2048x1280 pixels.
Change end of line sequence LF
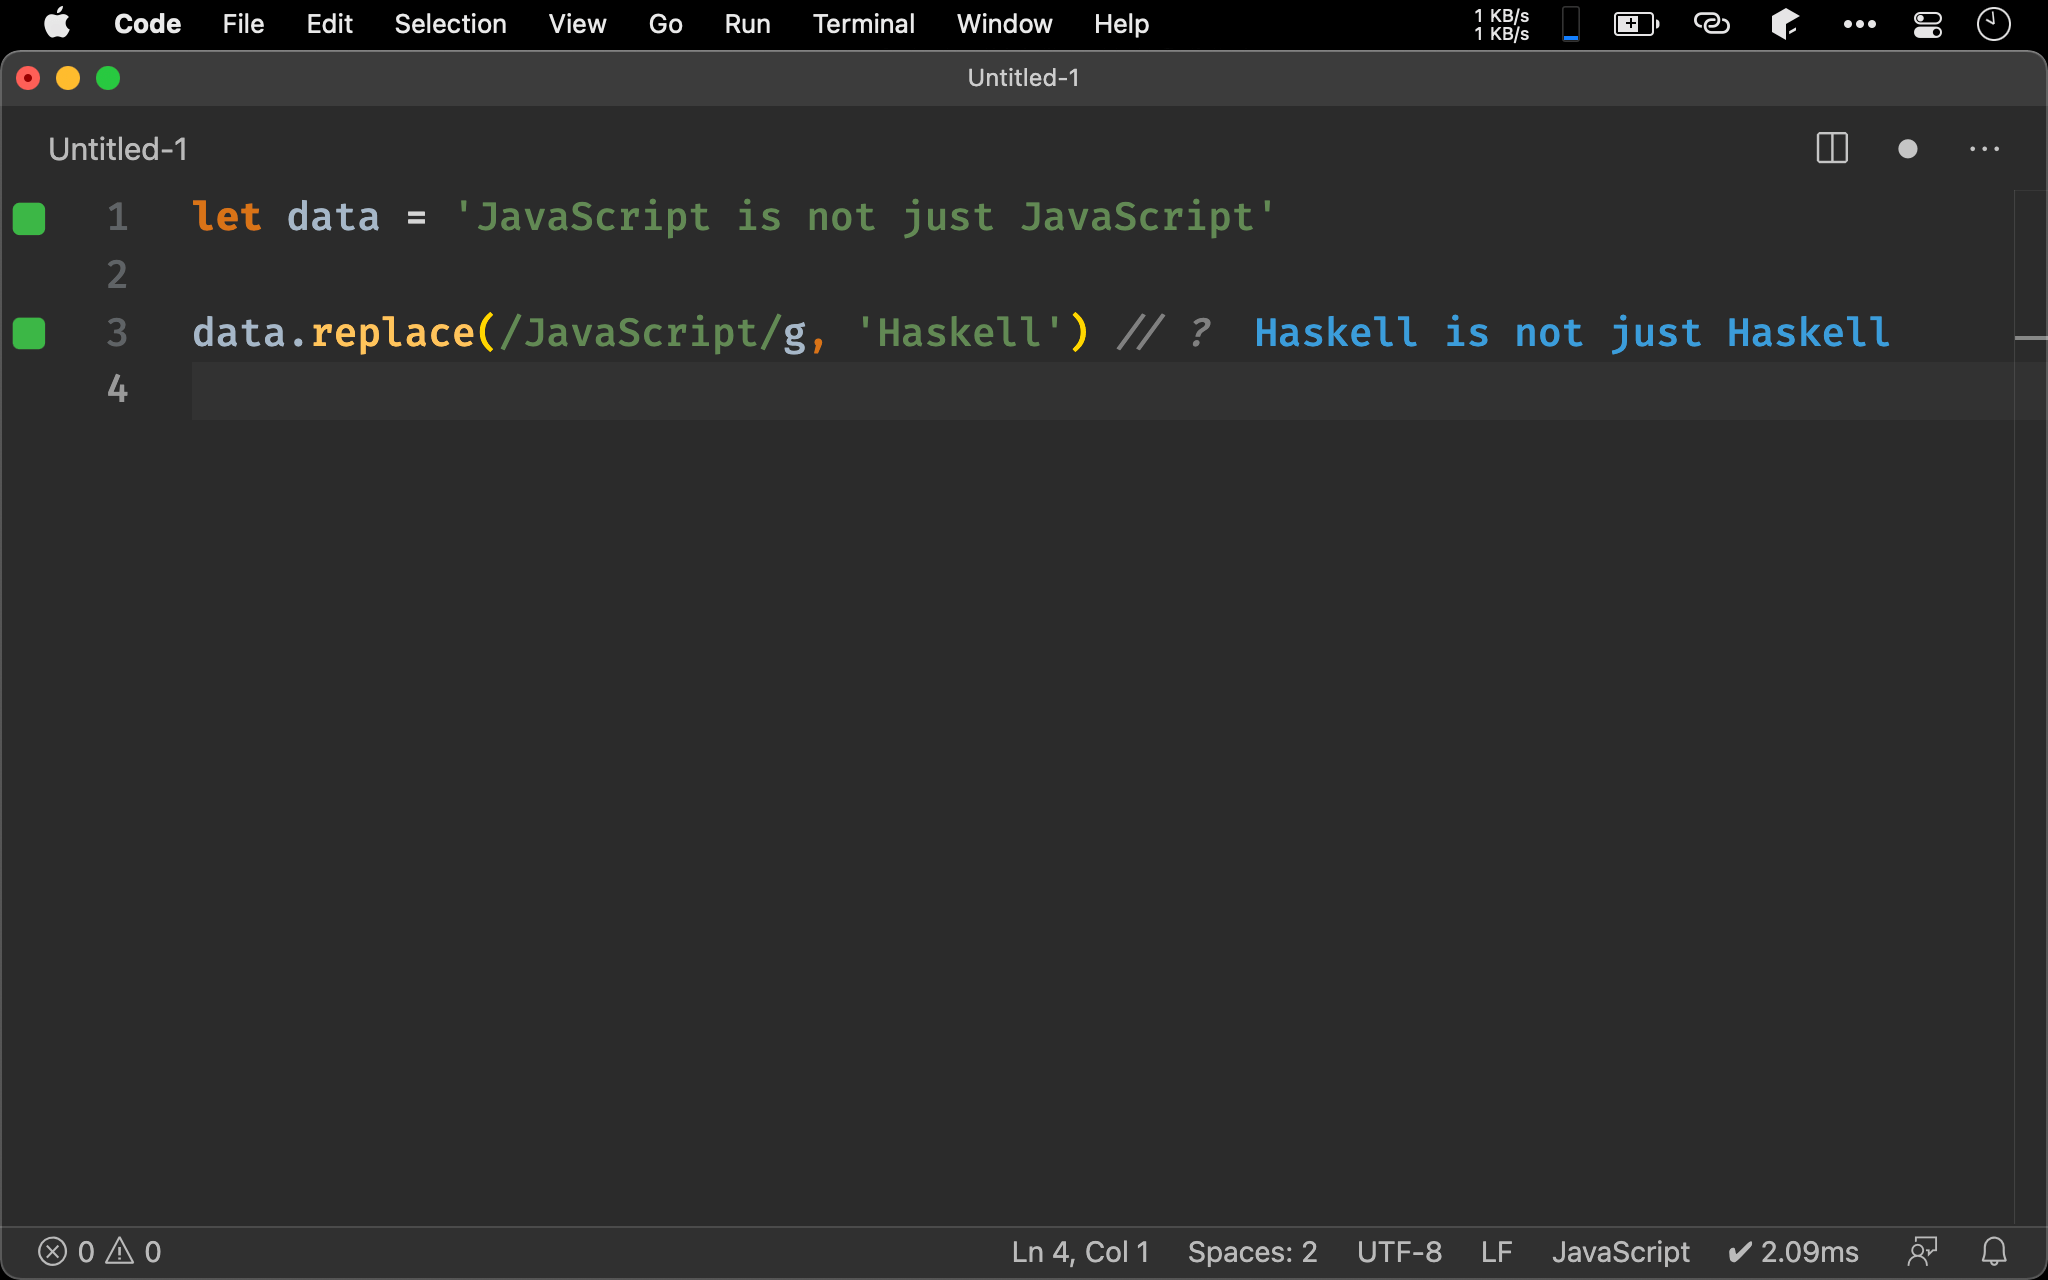[x=1496, y=1251]
